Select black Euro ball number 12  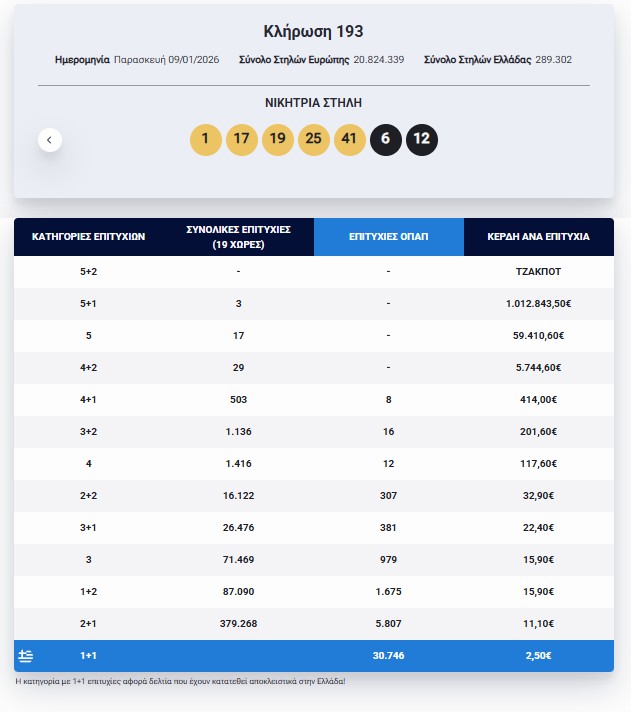pos(421,139)
